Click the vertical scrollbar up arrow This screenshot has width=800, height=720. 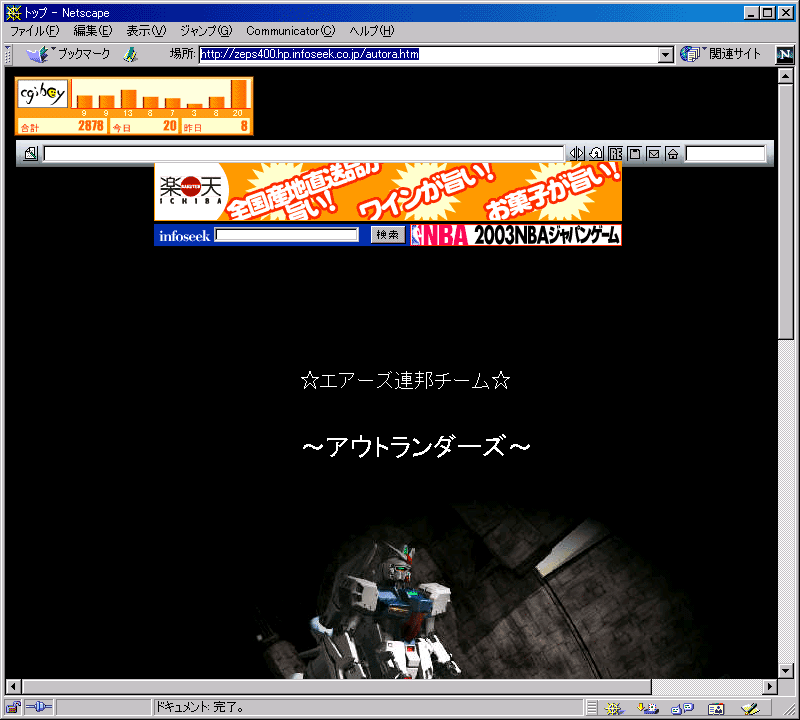[786, 77]
